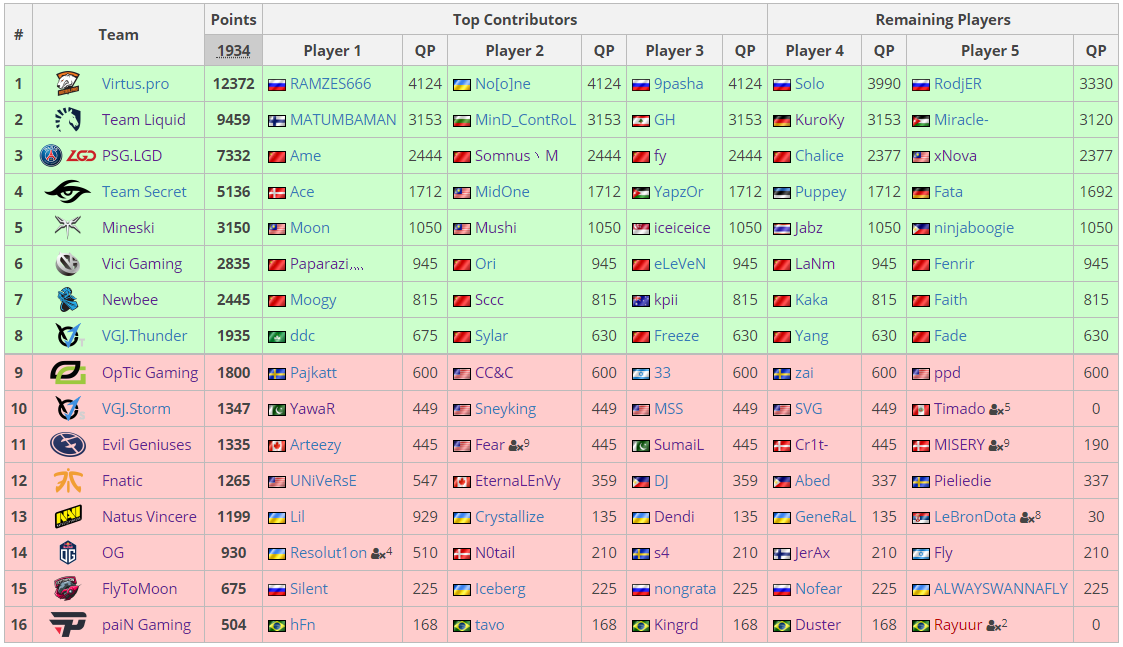Select the player link Arteezy

pyautogui.click(x=315, y=445)
